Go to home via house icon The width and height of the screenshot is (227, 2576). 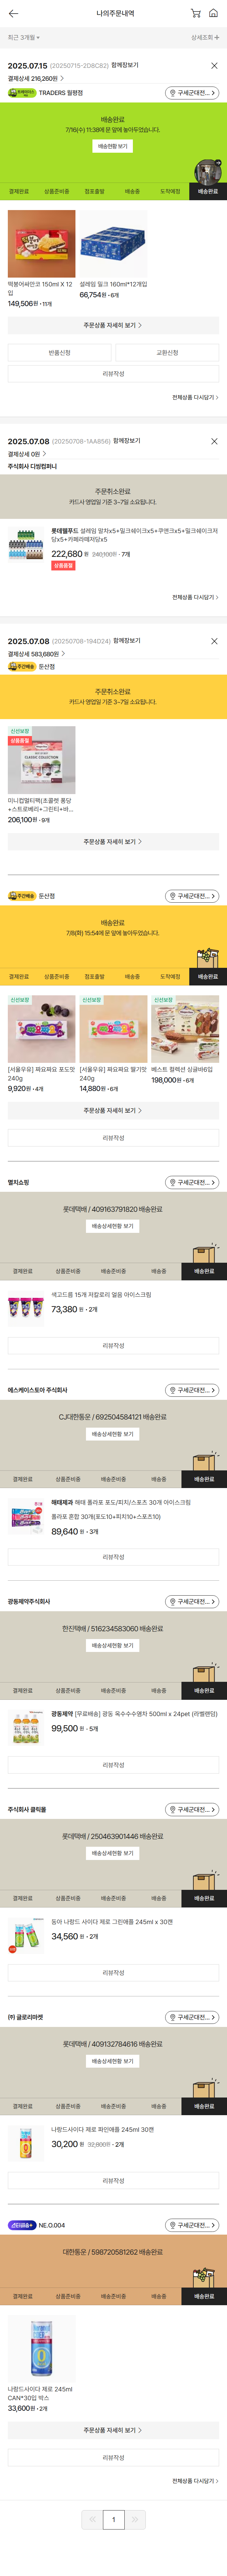[213, 13]
